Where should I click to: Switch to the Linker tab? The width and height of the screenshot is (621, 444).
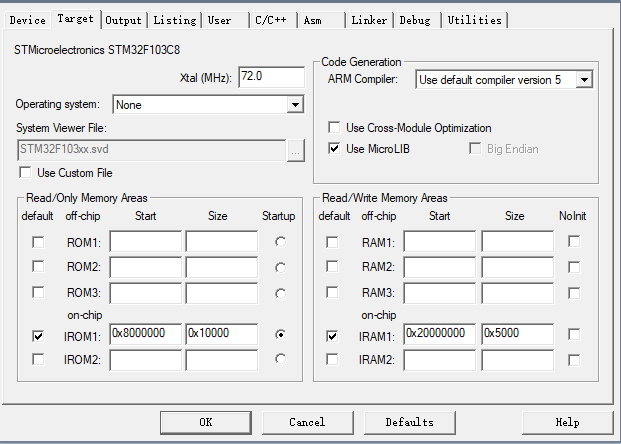tap(369, 20)
